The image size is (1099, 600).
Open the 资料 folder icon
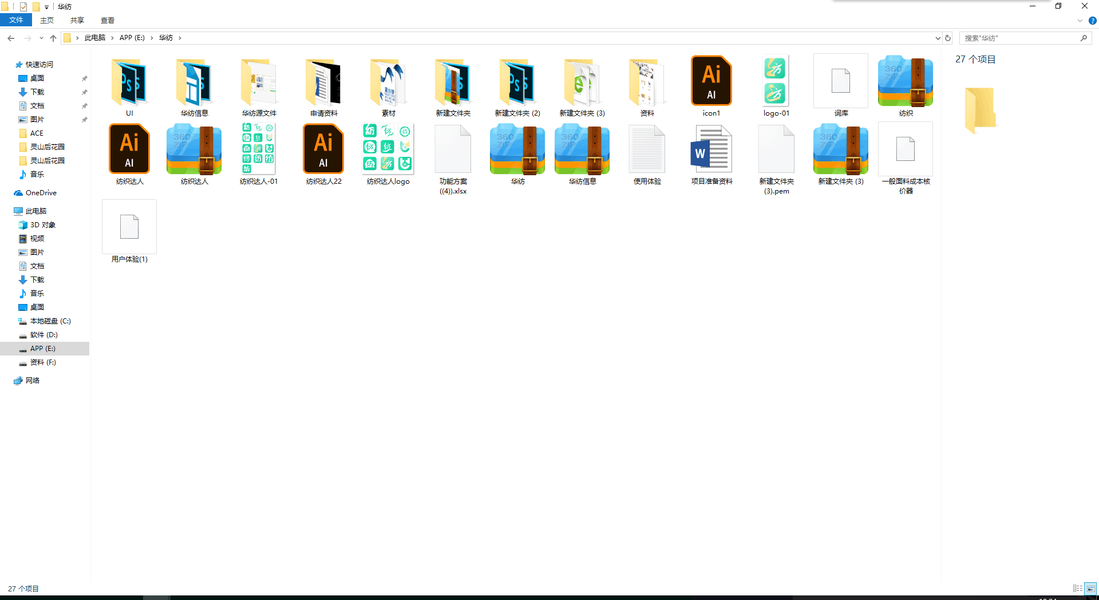(x=646, y=82)
